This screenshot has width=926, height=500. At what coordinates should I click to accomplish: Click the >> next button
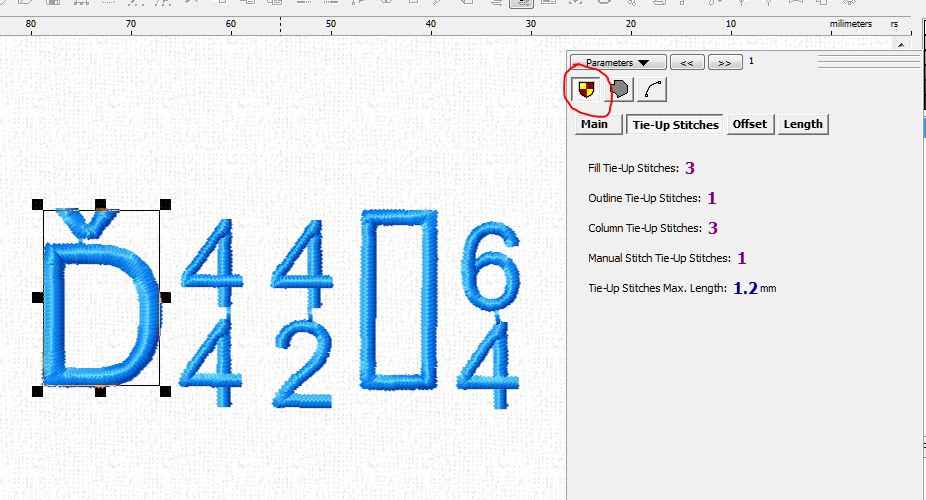[x=724, y=62]
